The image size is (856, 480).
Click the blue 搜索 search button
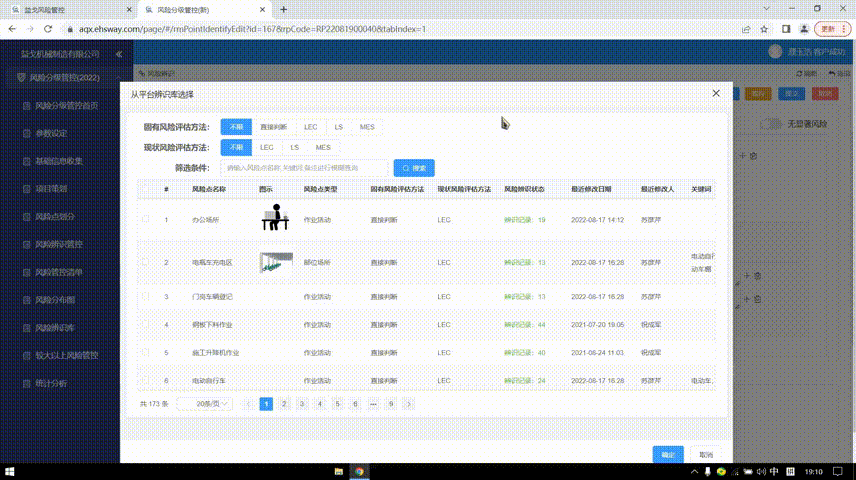point(414,168)
